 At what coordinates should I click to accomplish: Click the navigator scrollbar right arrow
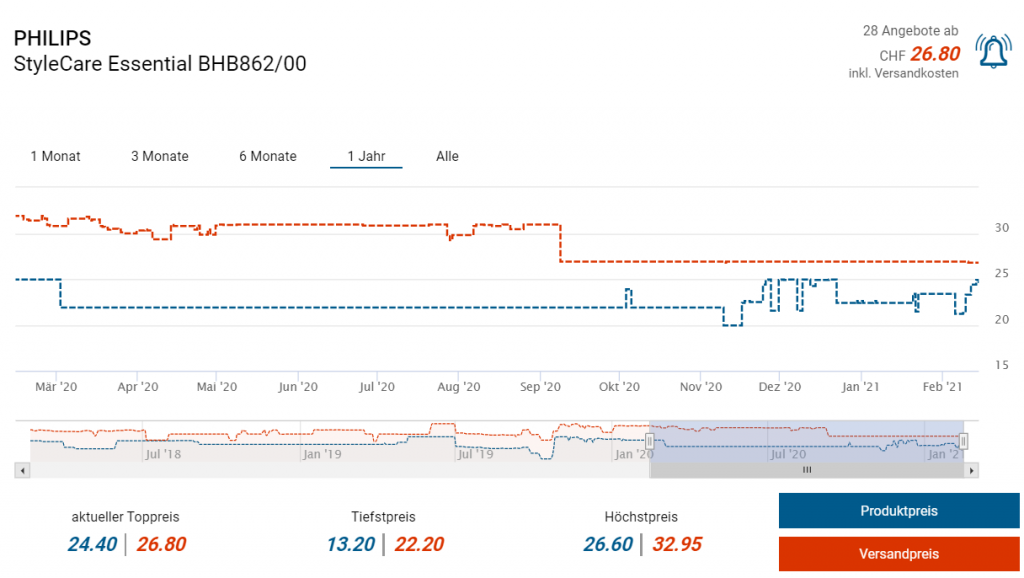click(x=971, y=470)
